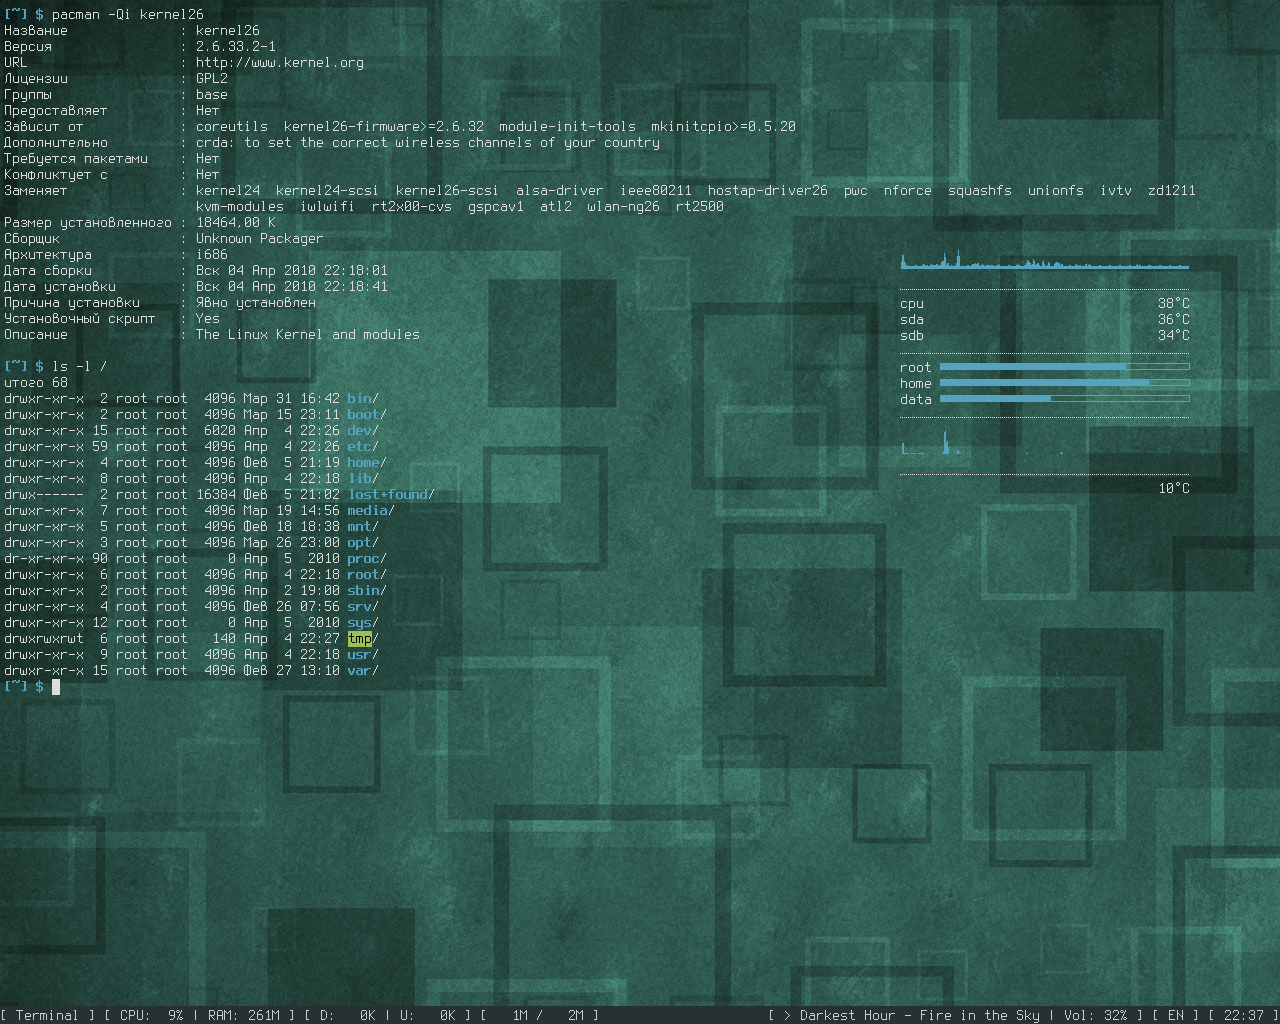Select the boot/ directory entry
This screenshot has height=1024, width=1280.
(x=367, y=414)
